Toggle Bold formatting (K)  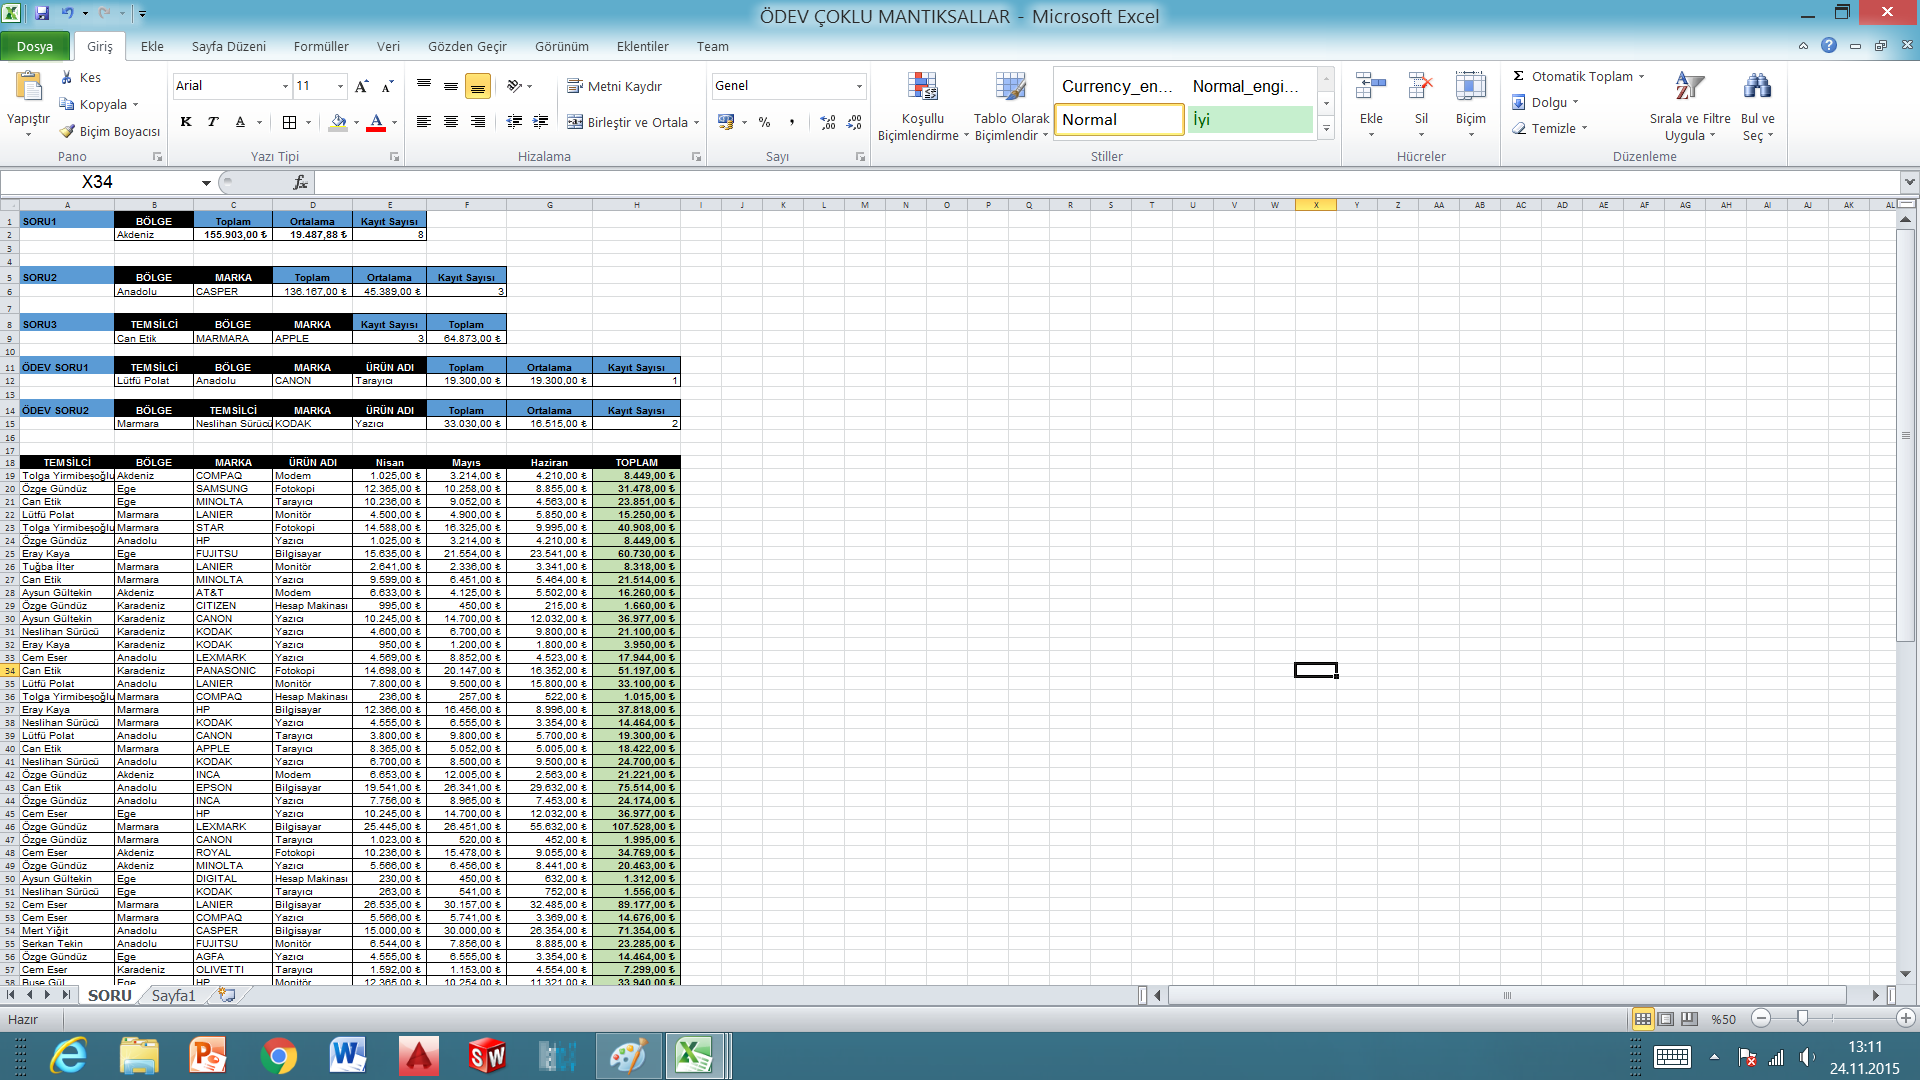(186, 122)
